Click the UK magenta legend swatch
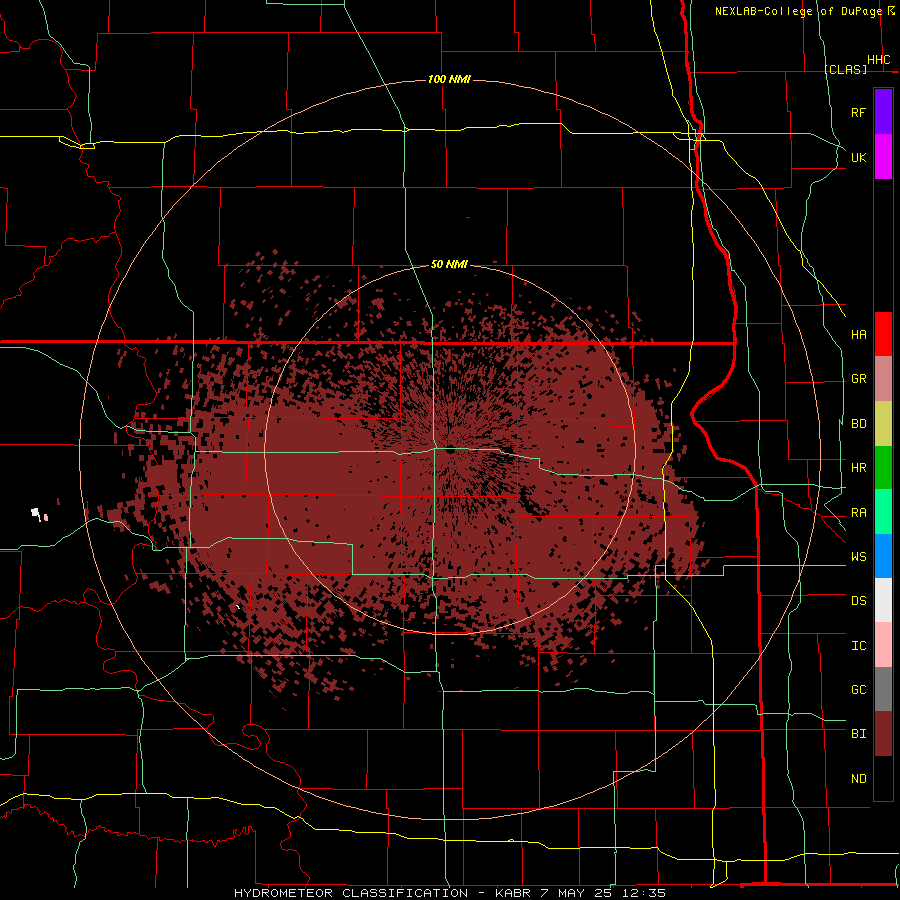 (x=883, y=157)
